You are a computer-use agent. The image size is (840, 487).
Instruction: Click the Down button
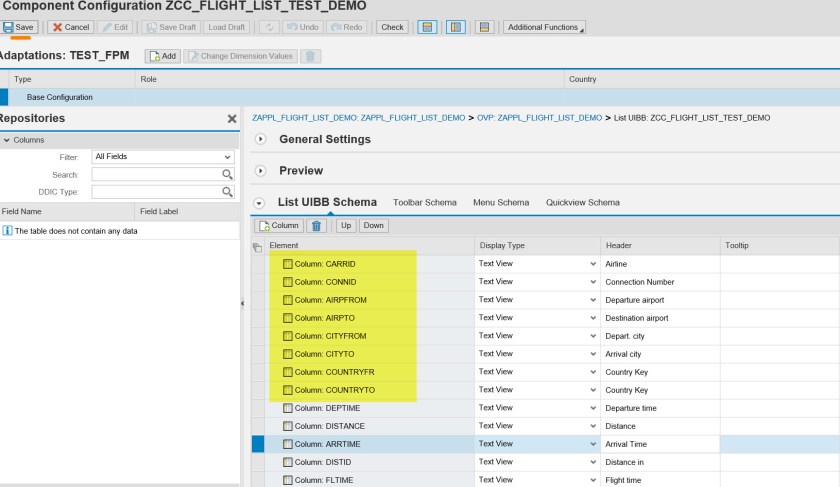click(373, 226)
